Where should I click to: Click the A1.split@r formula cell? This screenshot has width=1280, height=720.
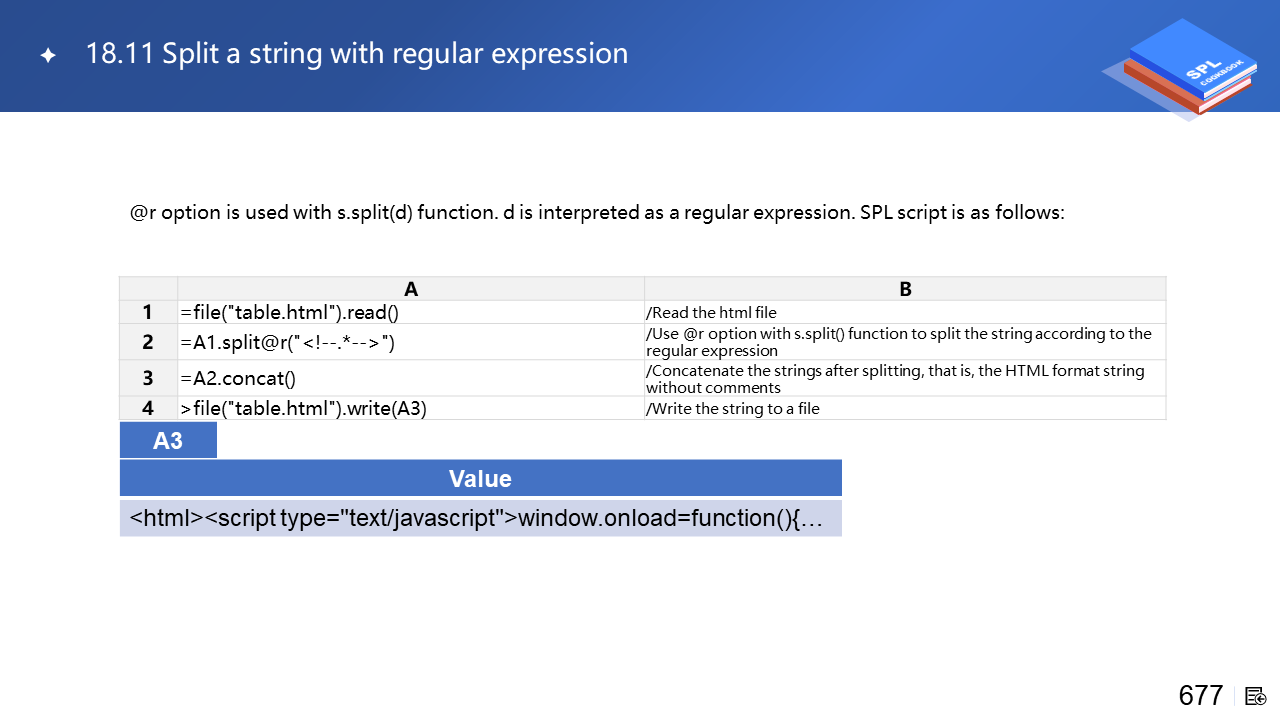tap(288, 342)
